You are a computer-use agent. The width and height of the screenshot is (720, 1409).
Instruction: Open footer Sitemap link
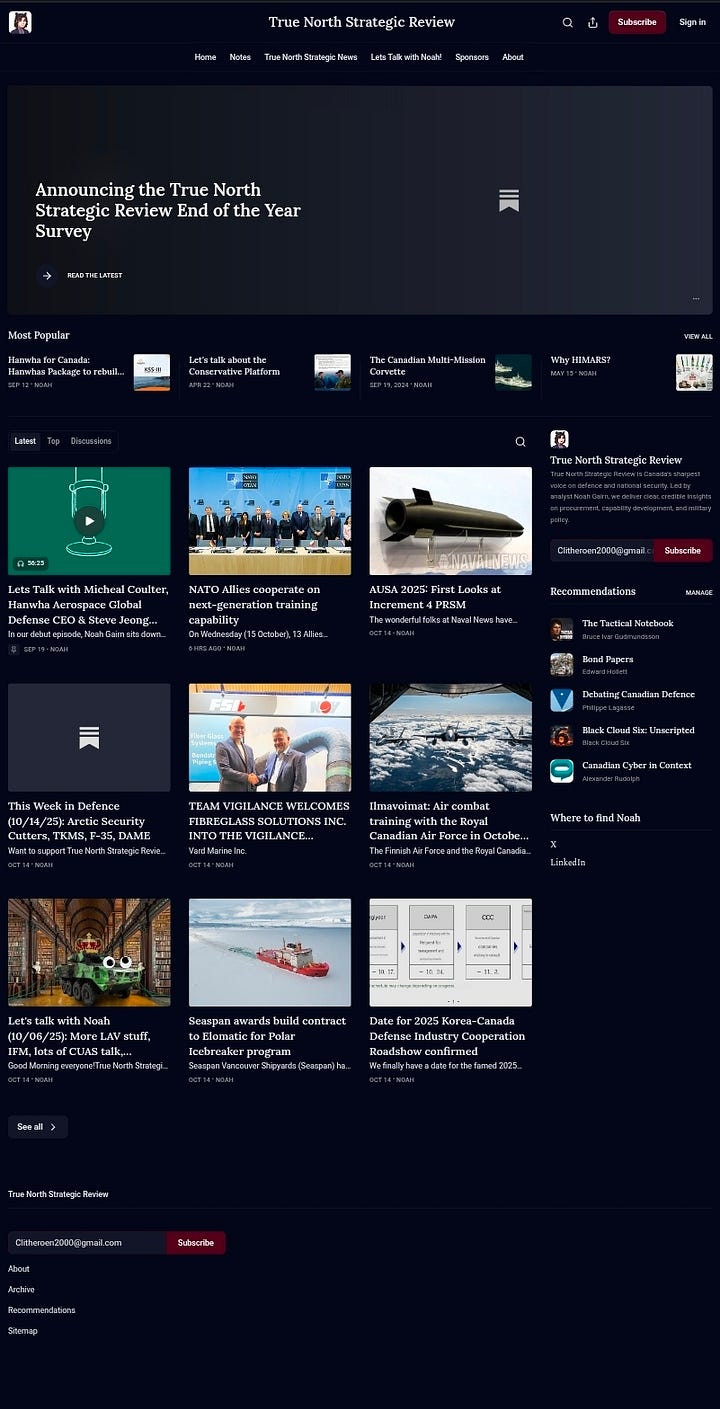pyautogui.click(x=23, y=1331)
